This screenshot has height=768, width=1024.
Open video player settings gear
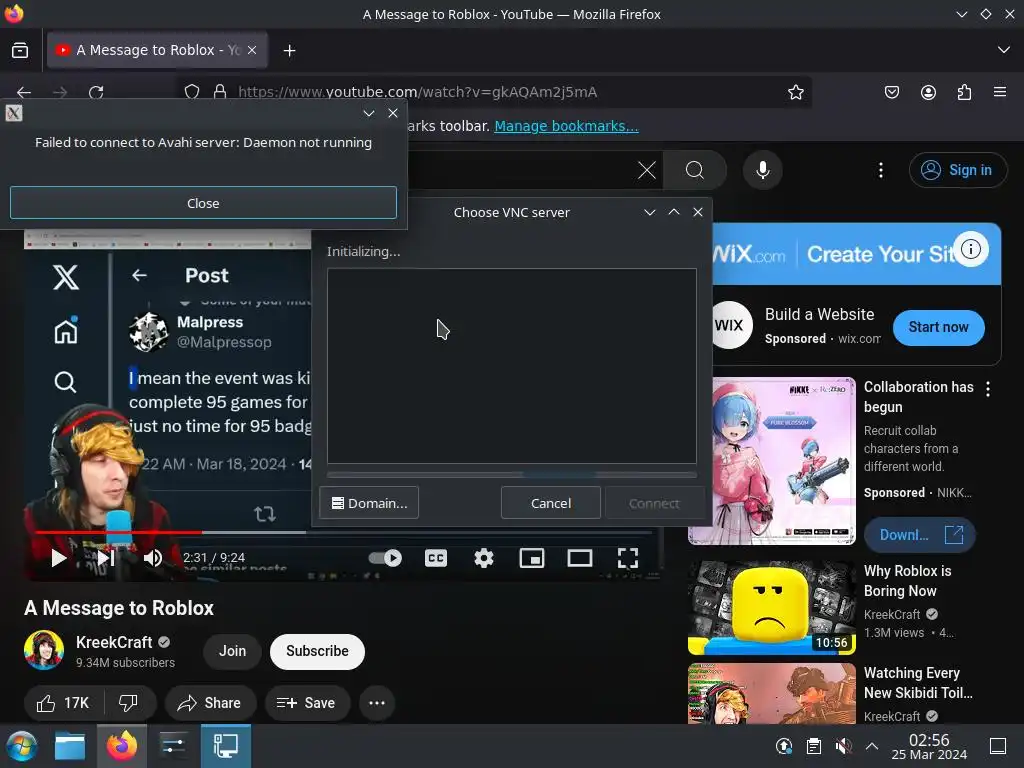(484, 558)
